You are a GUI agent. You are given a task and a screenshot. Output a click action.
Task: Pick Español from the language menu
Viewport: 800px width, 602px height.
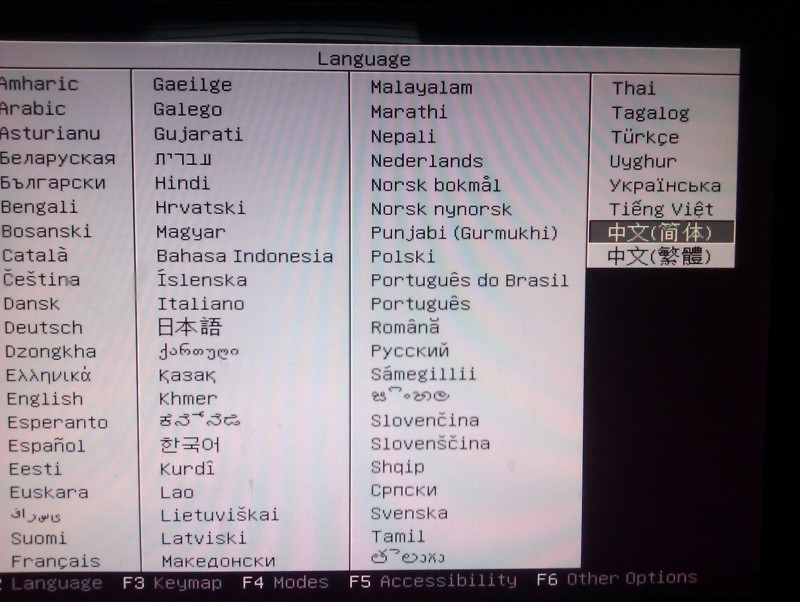[46, 446]
